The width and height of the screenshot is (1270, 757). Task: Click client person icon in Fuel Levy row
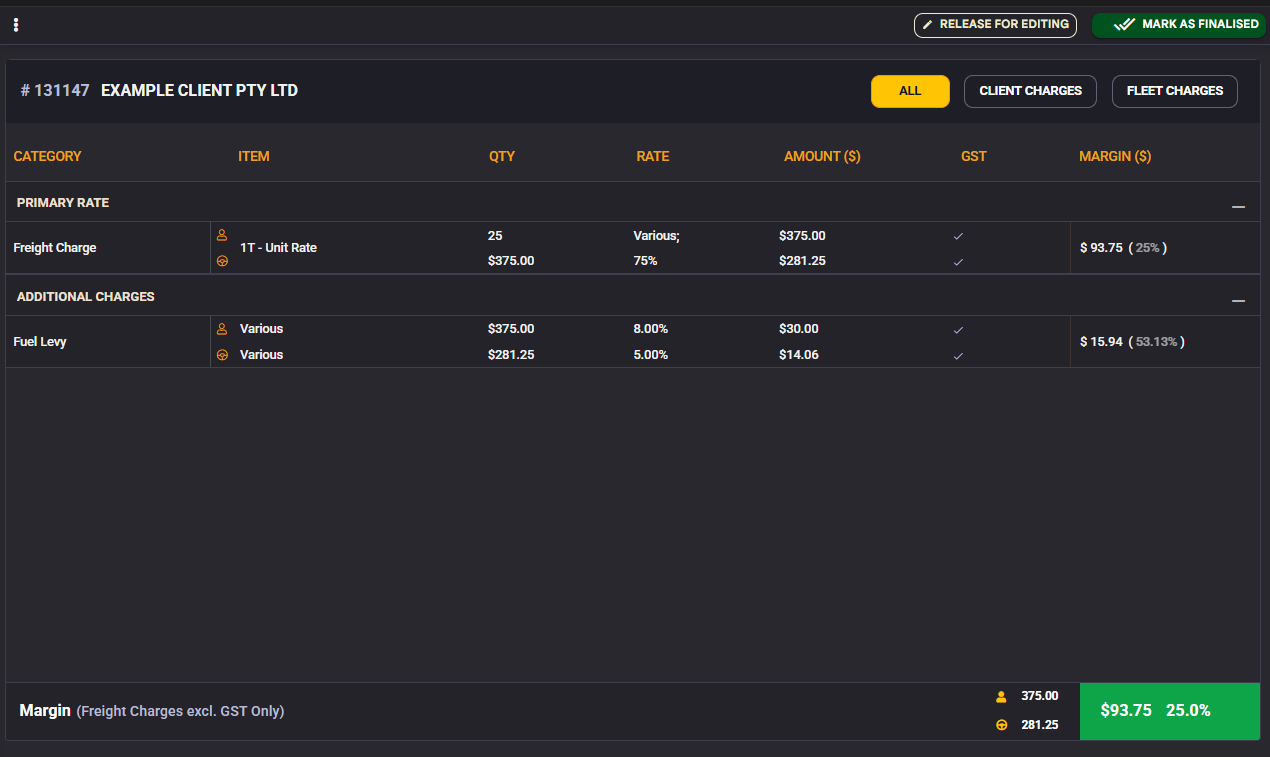pos(222,329)
